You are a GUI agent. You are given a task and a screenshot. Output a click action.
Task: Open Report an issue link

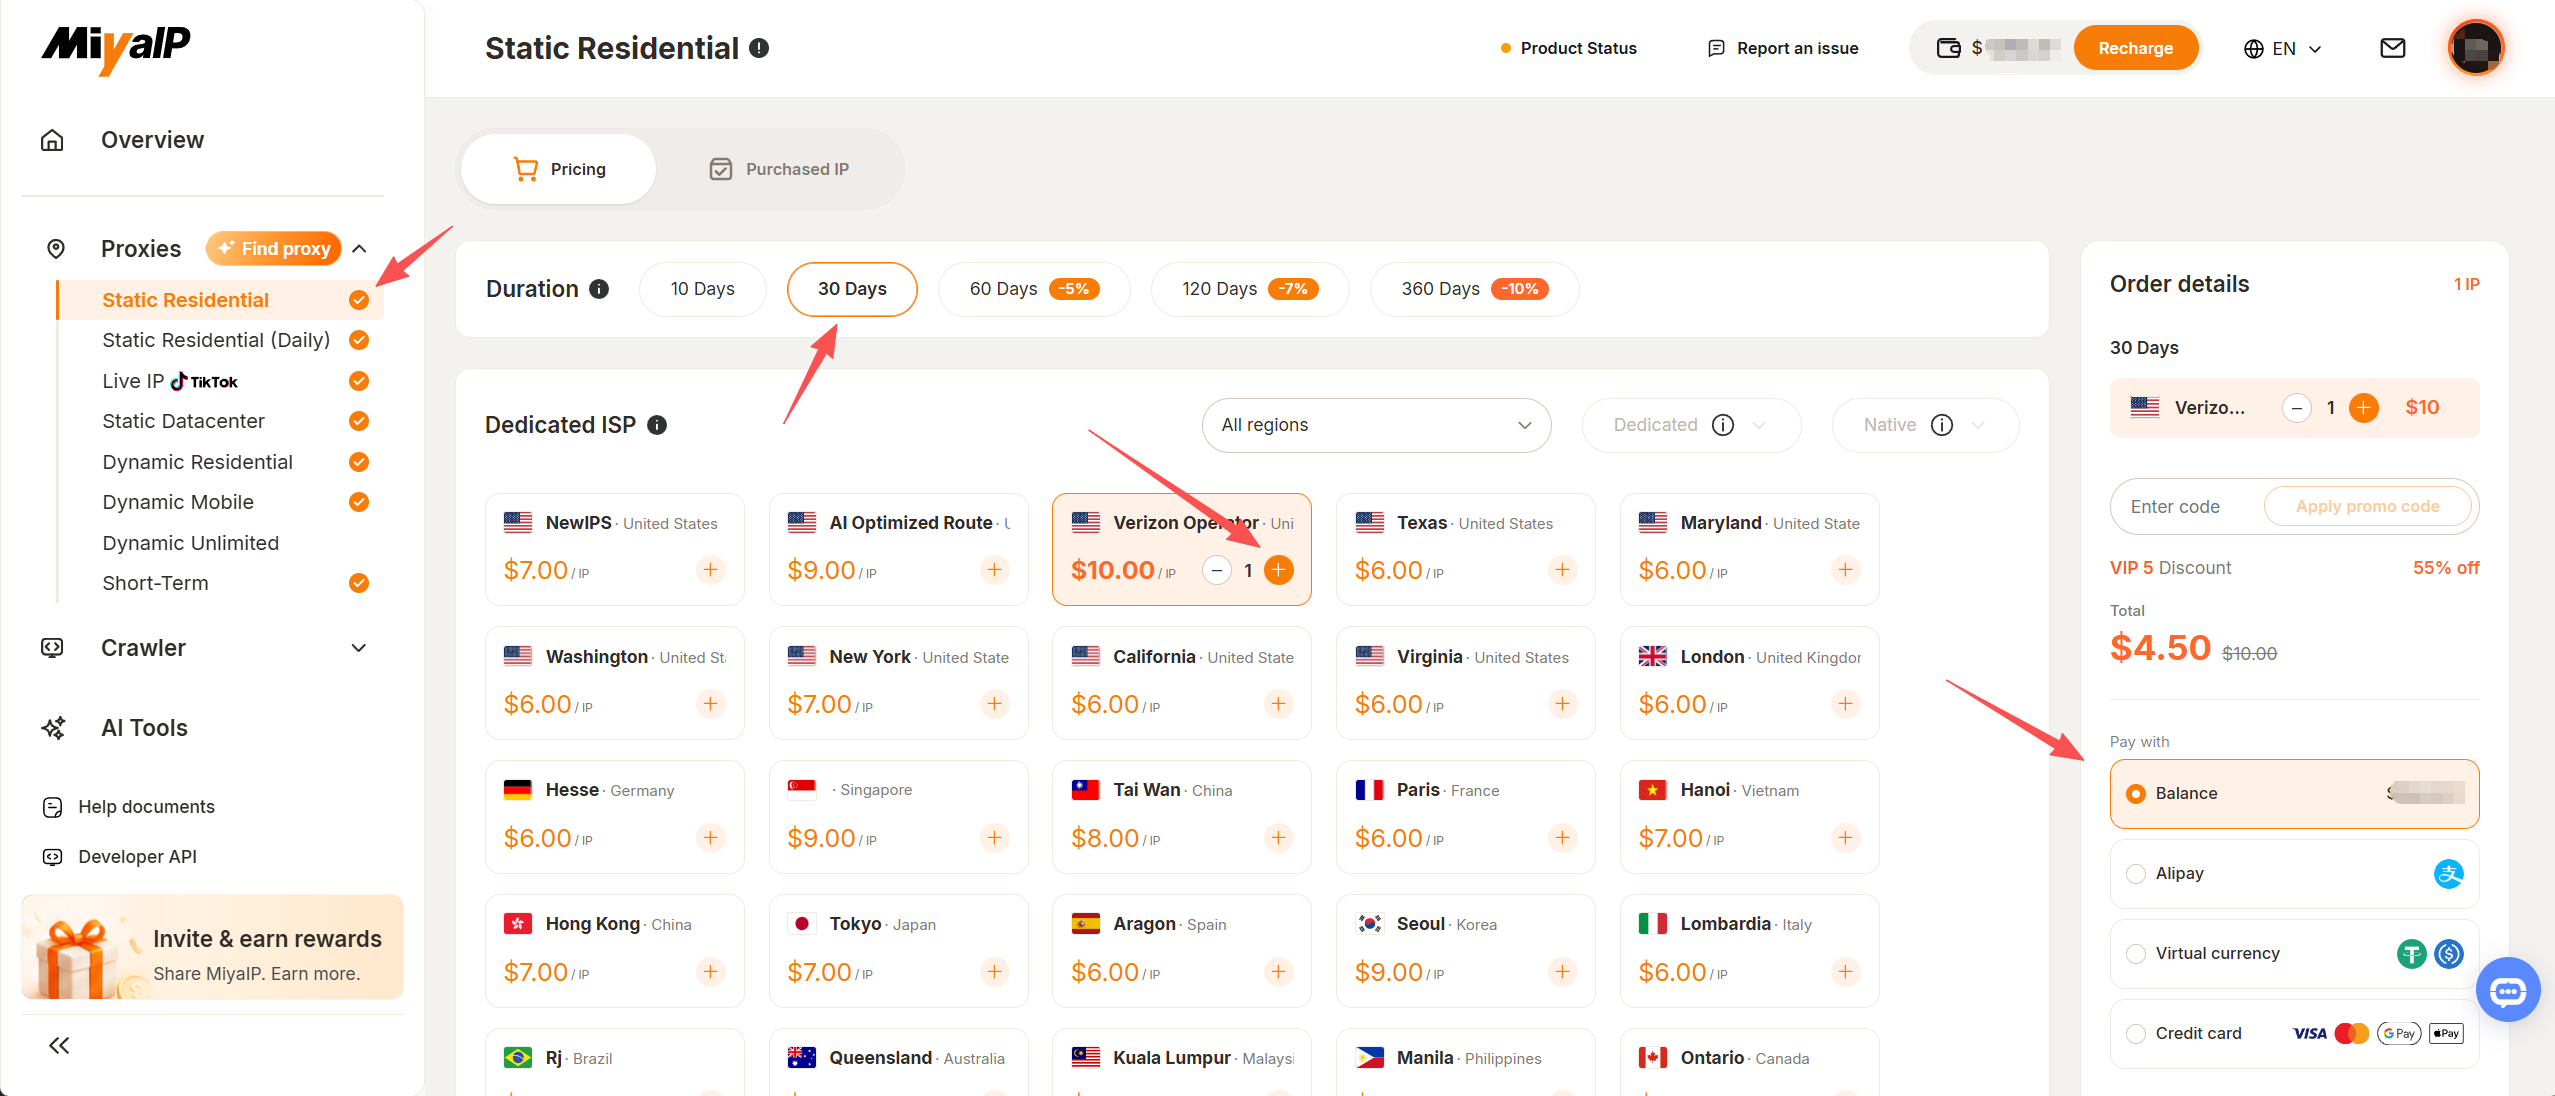1783,48
